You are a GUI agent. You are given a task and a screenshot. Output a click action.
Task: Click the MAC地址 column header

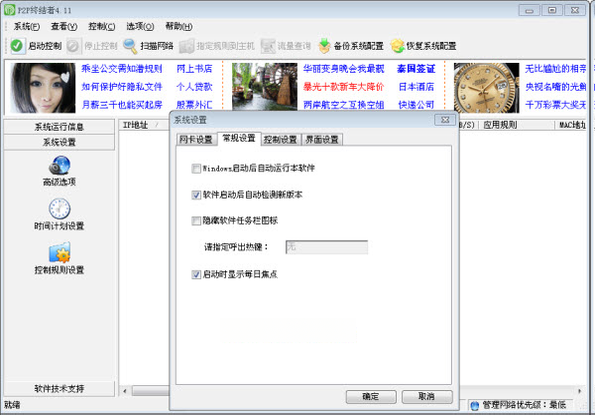click(572, 125)
